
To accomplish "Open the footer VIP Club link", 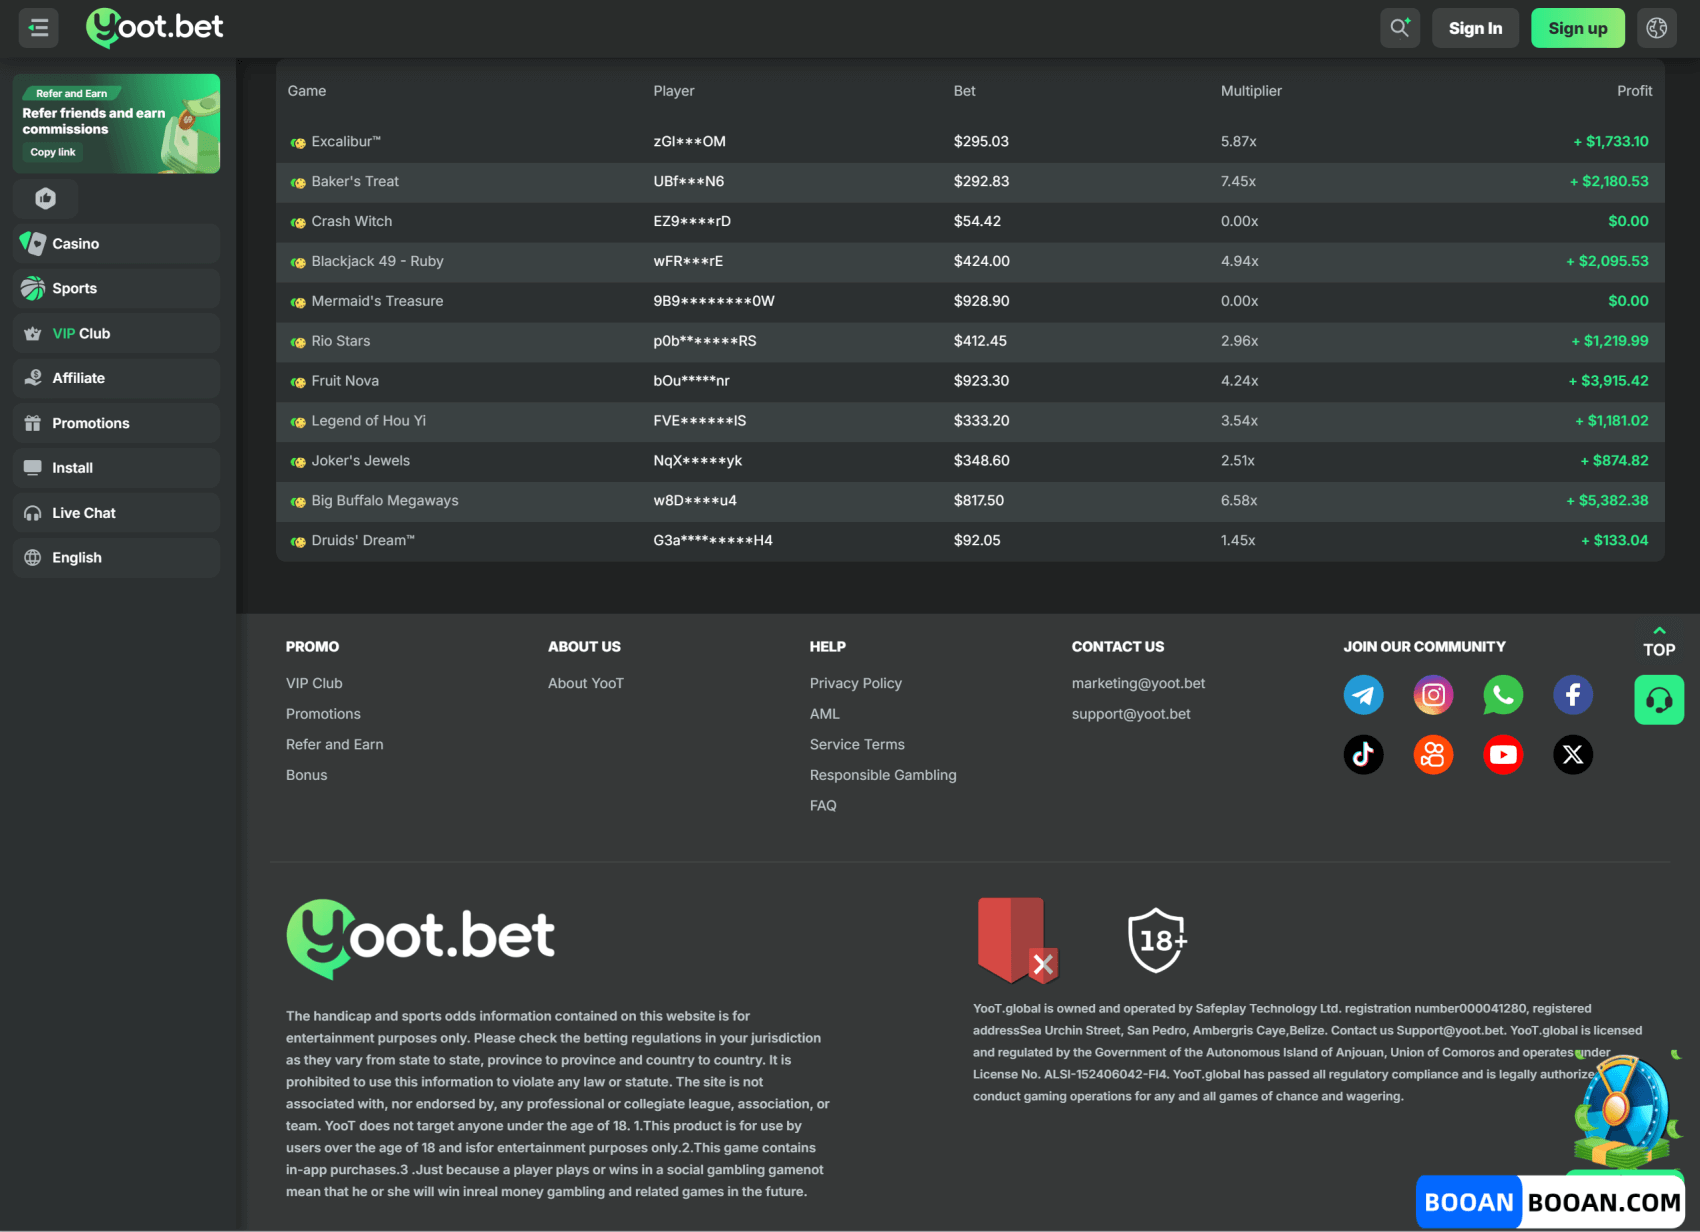I will click(x=314, y=683).
